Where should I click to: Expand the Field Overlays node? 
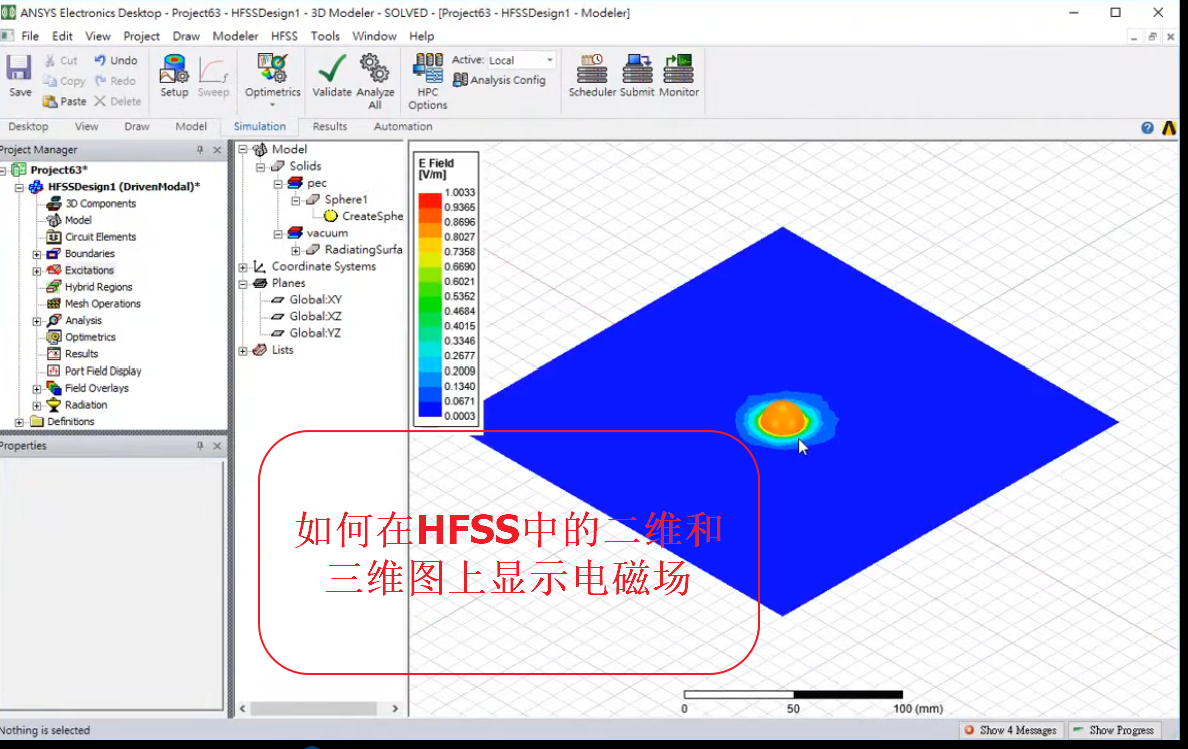tap(36, 389)
